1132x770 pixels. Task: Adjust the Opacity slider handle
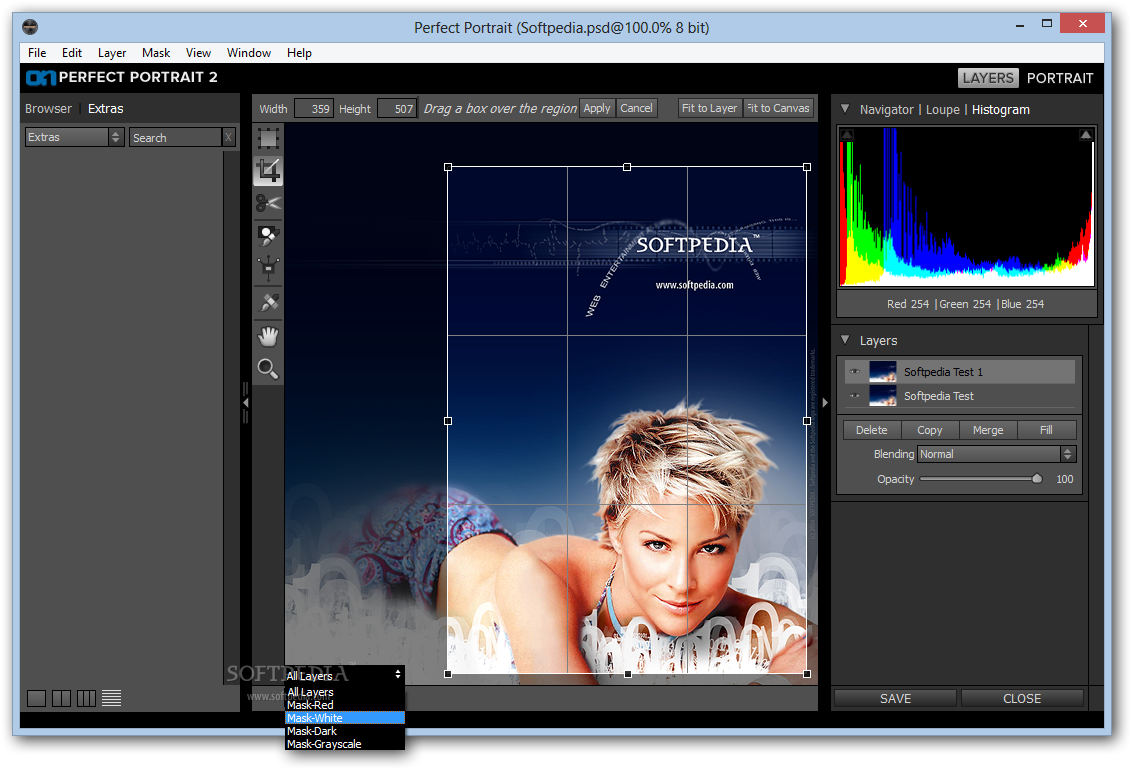pyautogui.click(x=1037, y=478)
